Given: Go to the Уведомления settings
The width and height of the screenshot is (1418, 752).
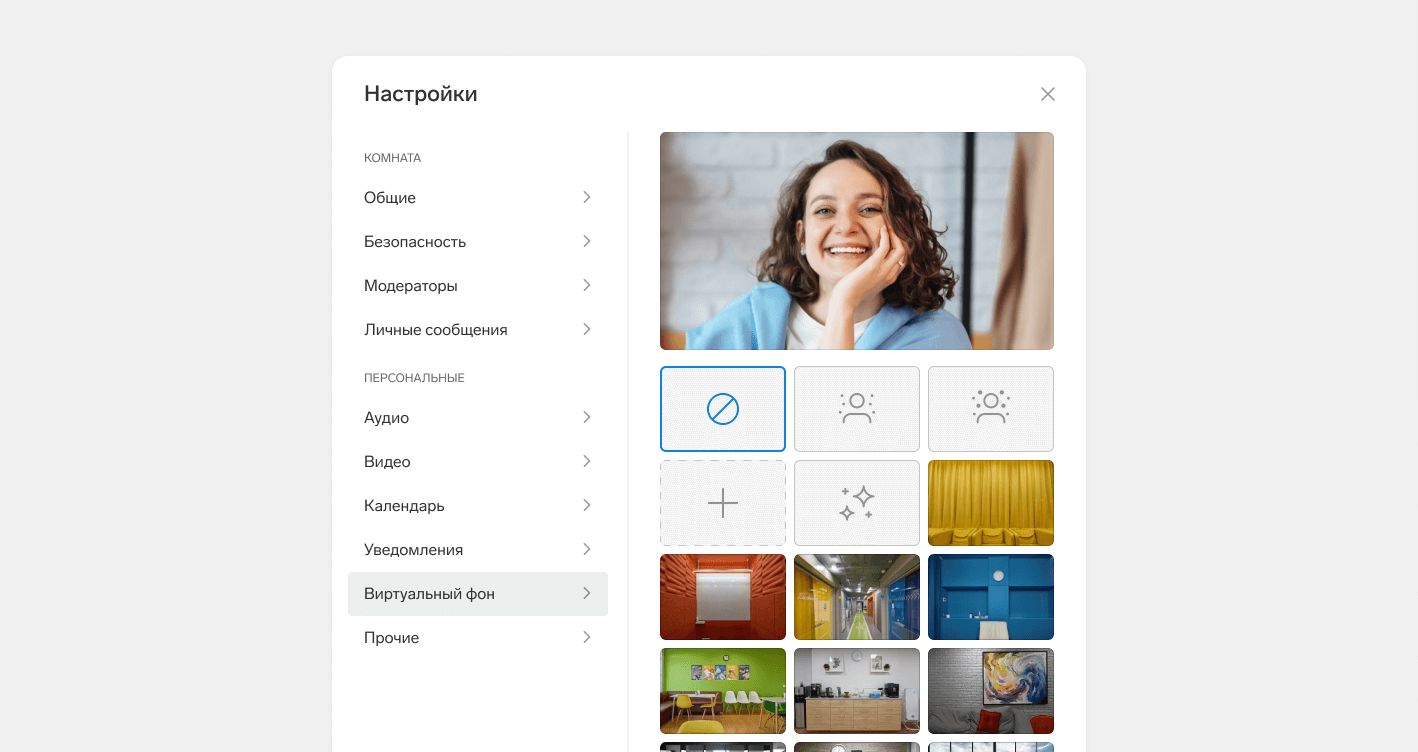Looking at the screenshot, I should (x=478, y=550).
